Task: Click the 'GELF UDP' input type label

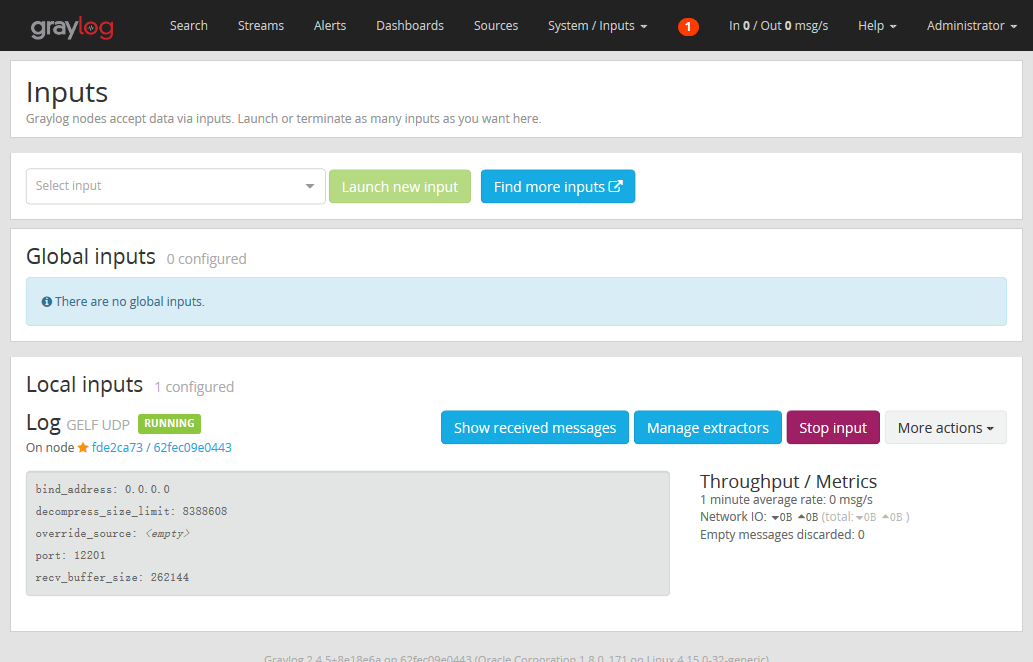Action: point(98,425)
